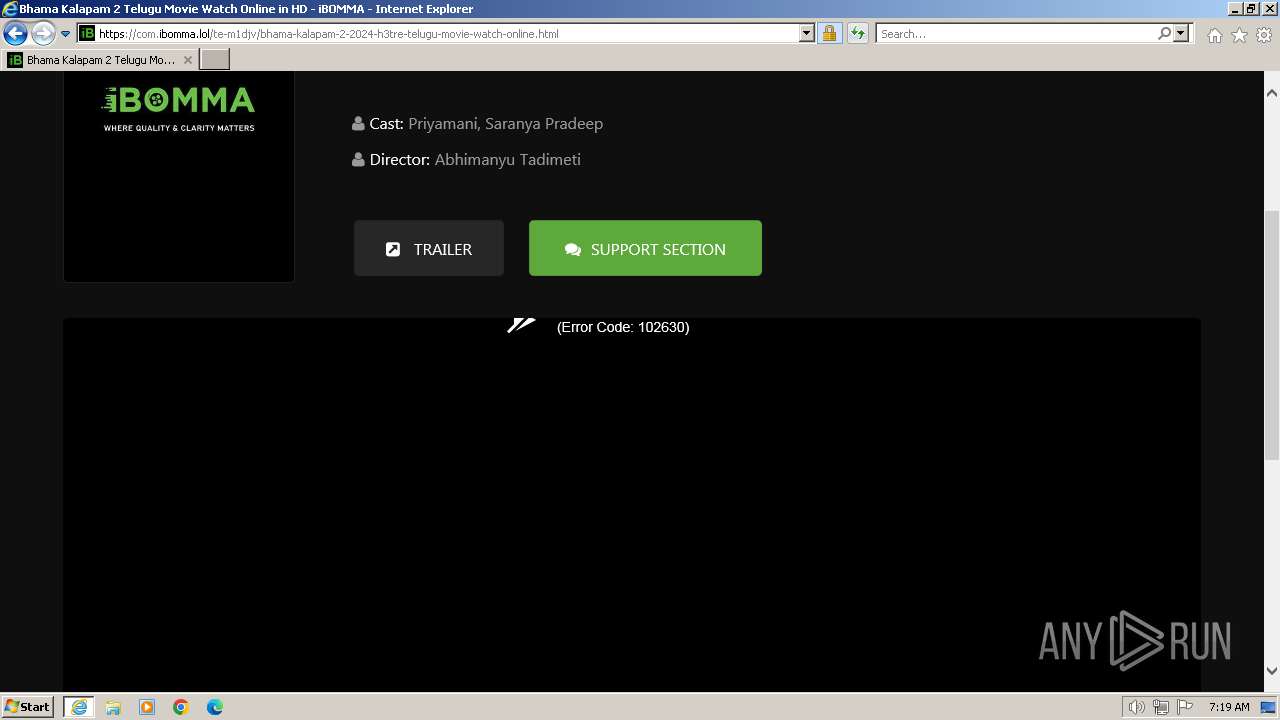Open the Home page icon
1280x720 pixels.
click(1214, 35)
